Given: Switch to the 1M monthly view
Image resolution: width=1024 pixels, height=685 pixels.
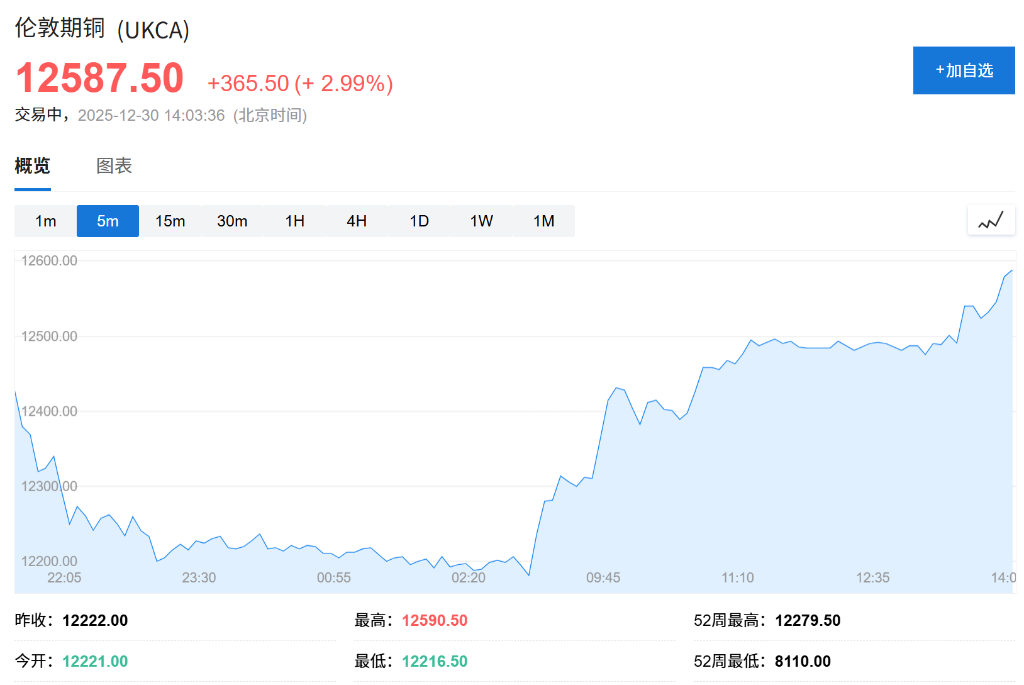Looking at the screenshot, I should click(x=543, y=221).
